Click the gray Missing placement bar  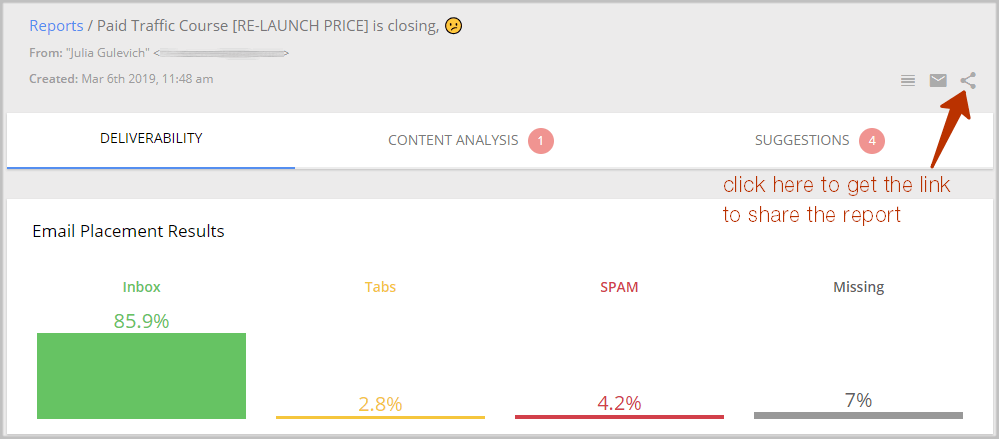click(x=858, y=415)
